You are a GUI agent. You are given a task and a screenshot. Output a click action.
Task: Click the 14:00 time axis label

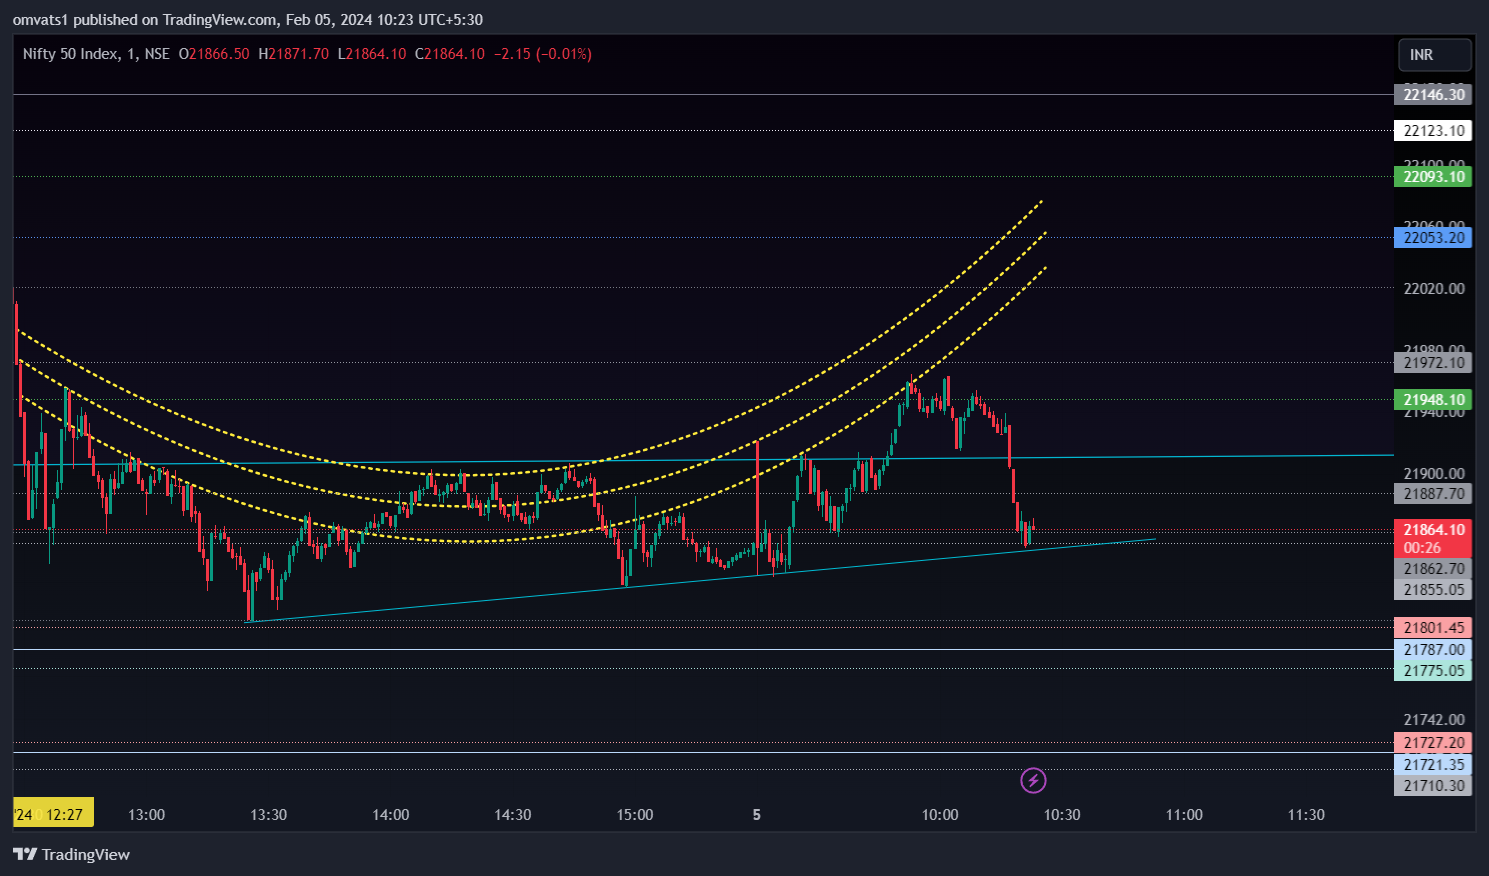pyautogui.click(x=391, y=815)
